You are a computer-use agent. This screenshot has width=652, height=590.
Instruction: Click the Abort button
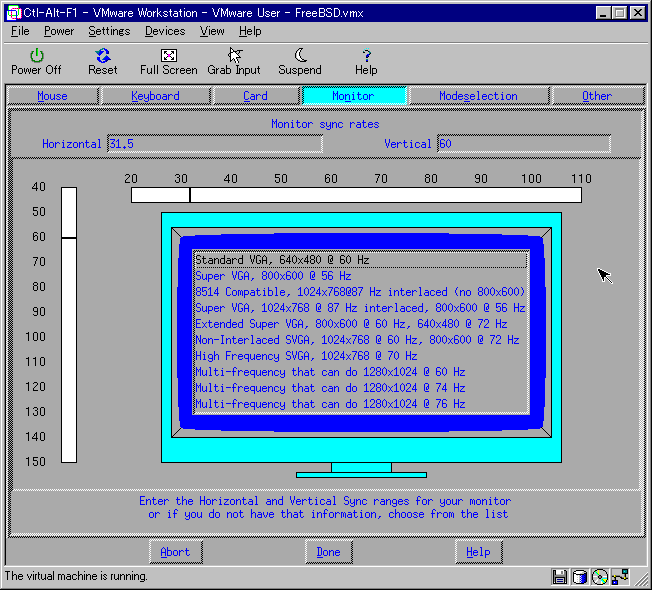pos(175,552)
